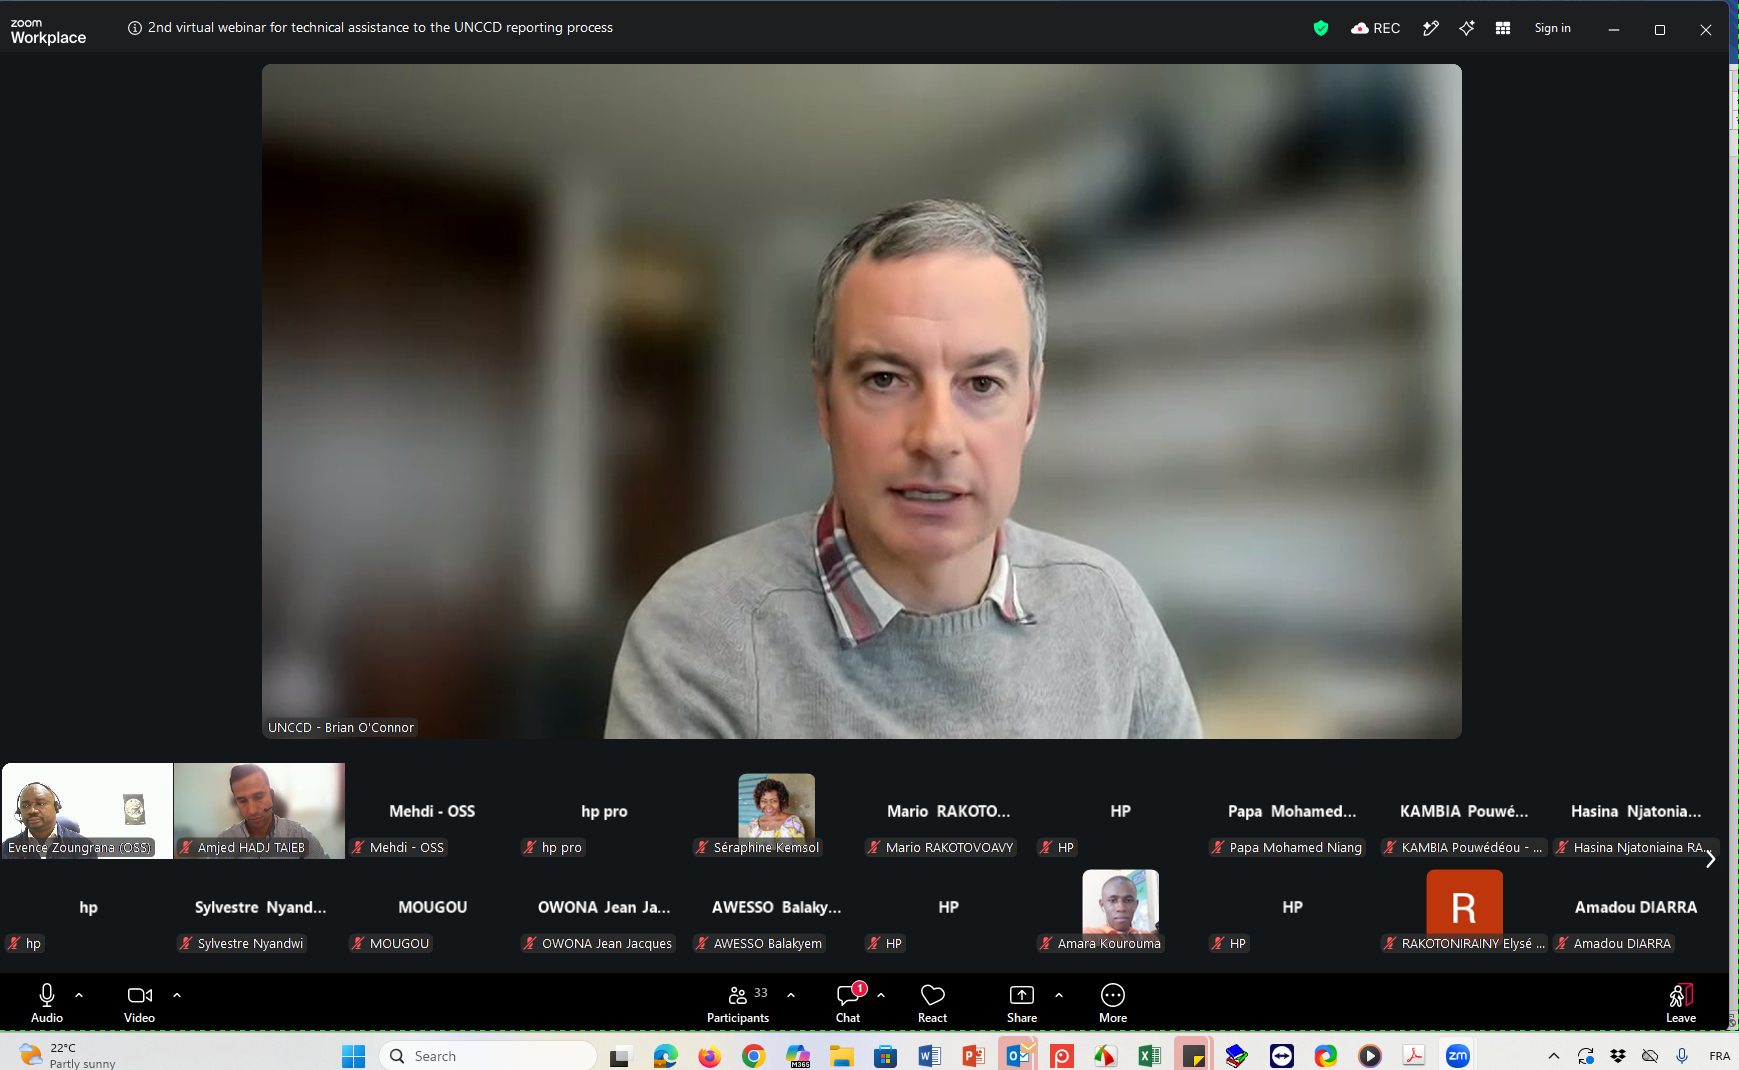
Task: Open meeting info icon beside webinar title
Action: click(x=135, y=28)
